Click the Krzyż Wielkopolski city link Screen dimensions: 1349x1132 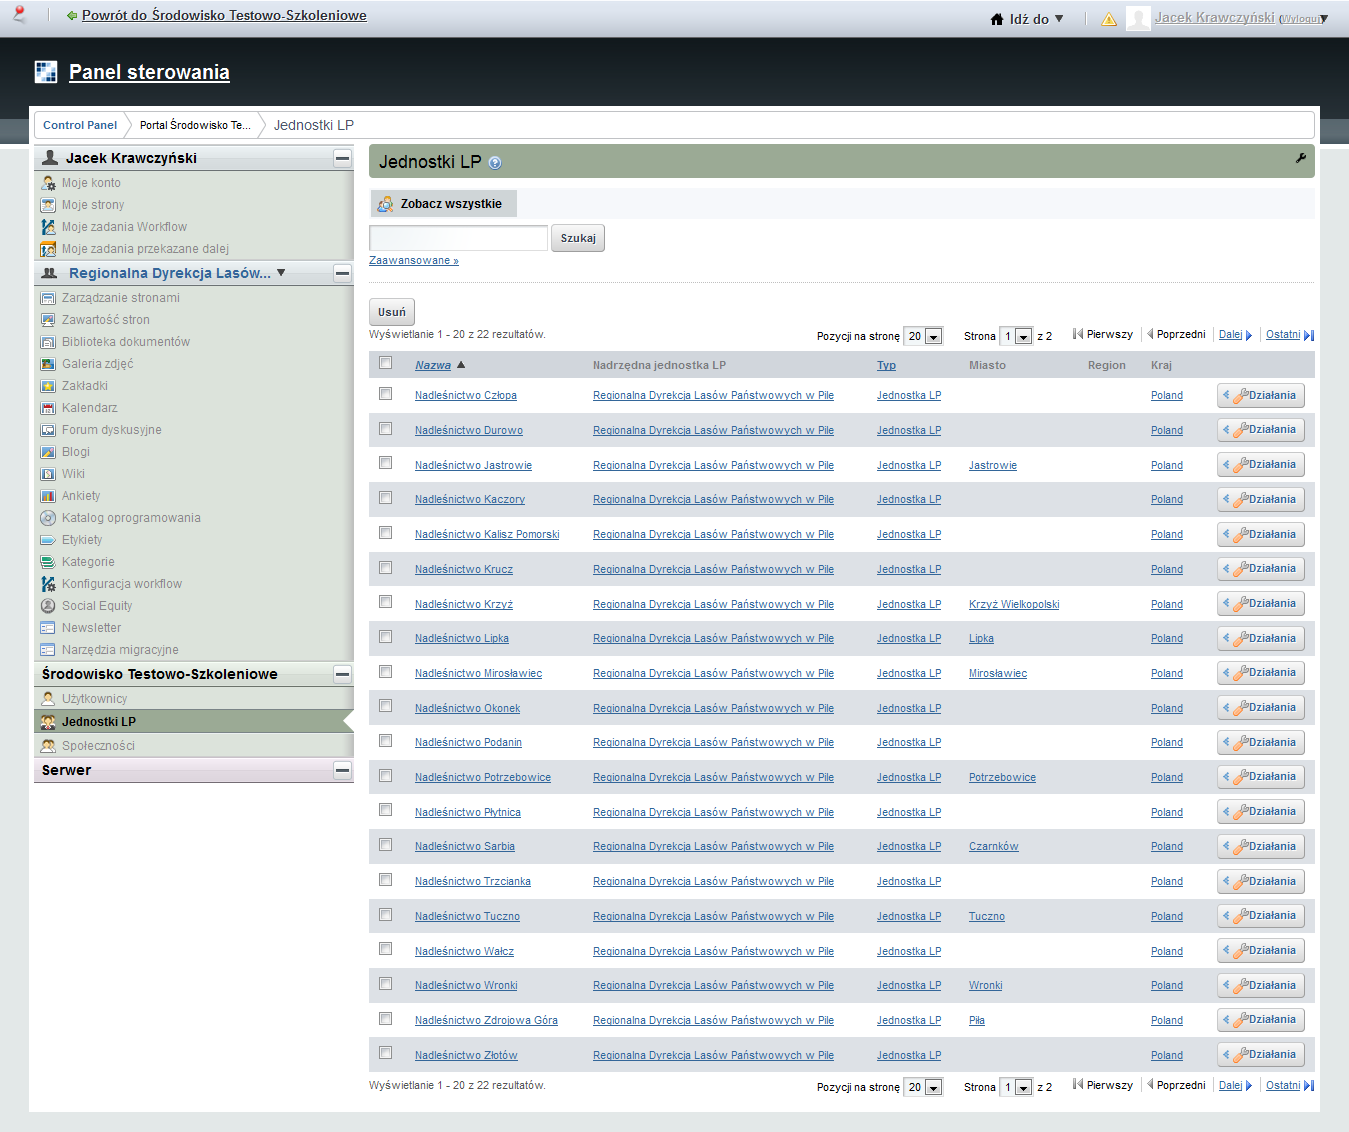[x=1014, y=604]
